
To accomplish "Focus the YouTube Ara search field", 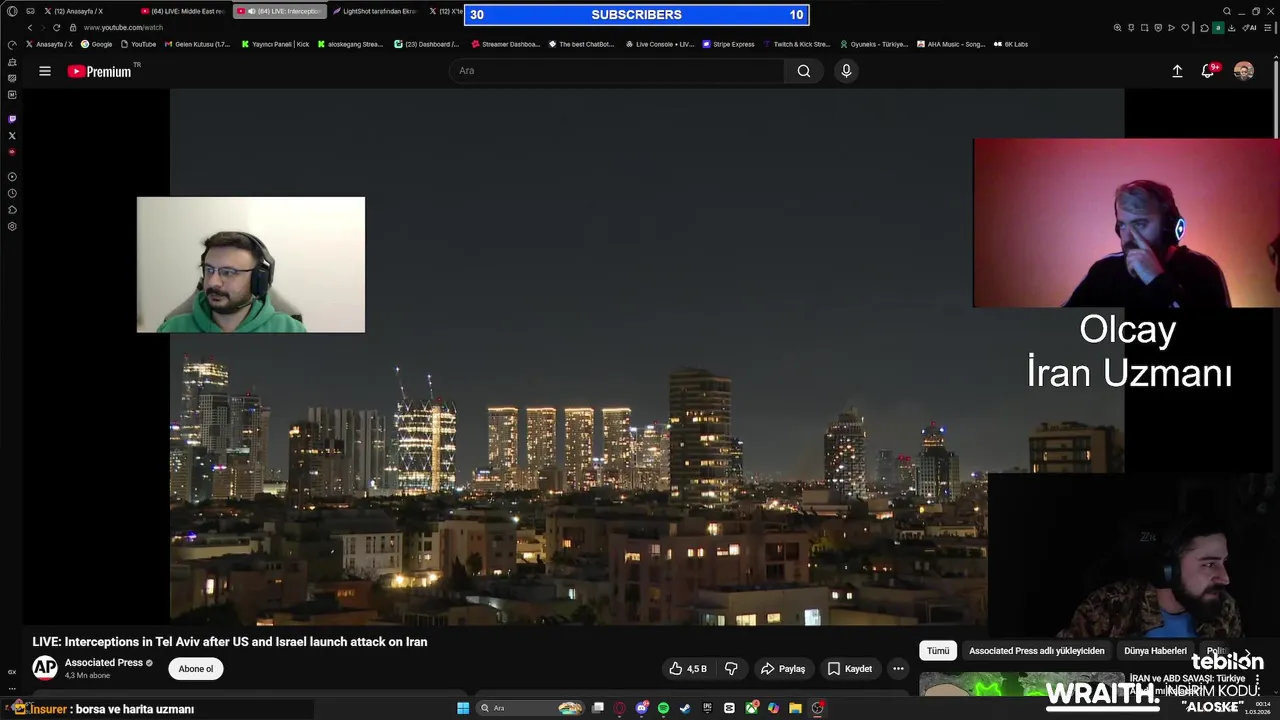I will pos(618,71).
